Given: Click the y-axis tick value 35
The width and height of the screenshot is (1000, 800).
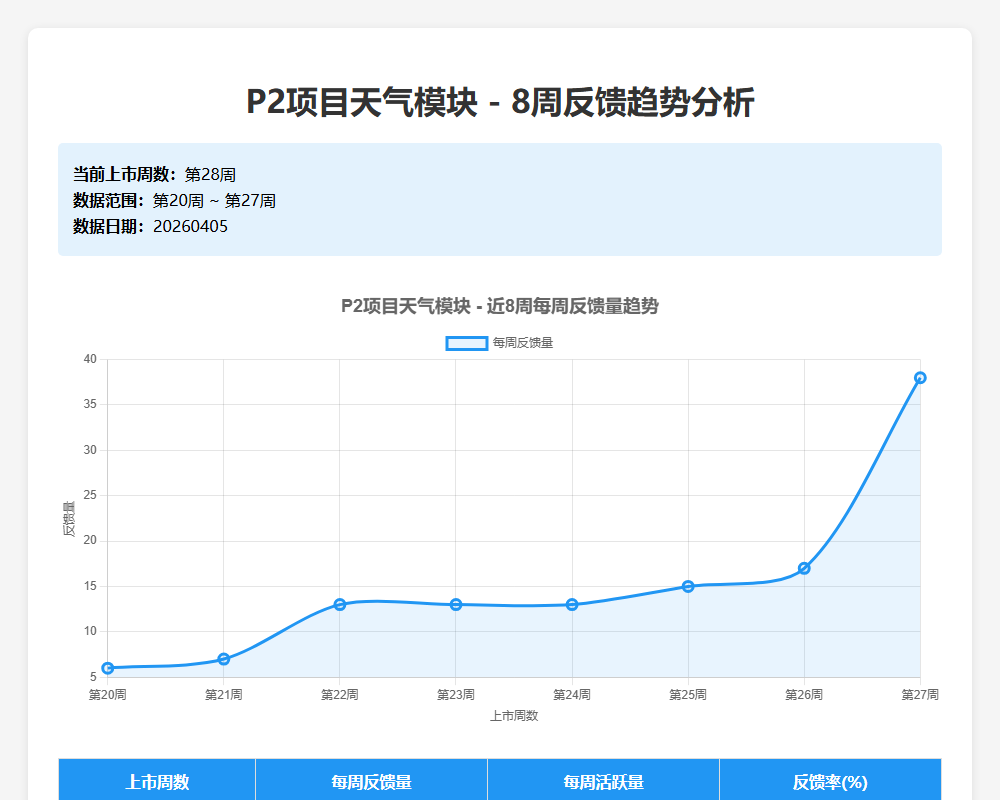Looking at the screenshot, I should [x=90, y=404].
